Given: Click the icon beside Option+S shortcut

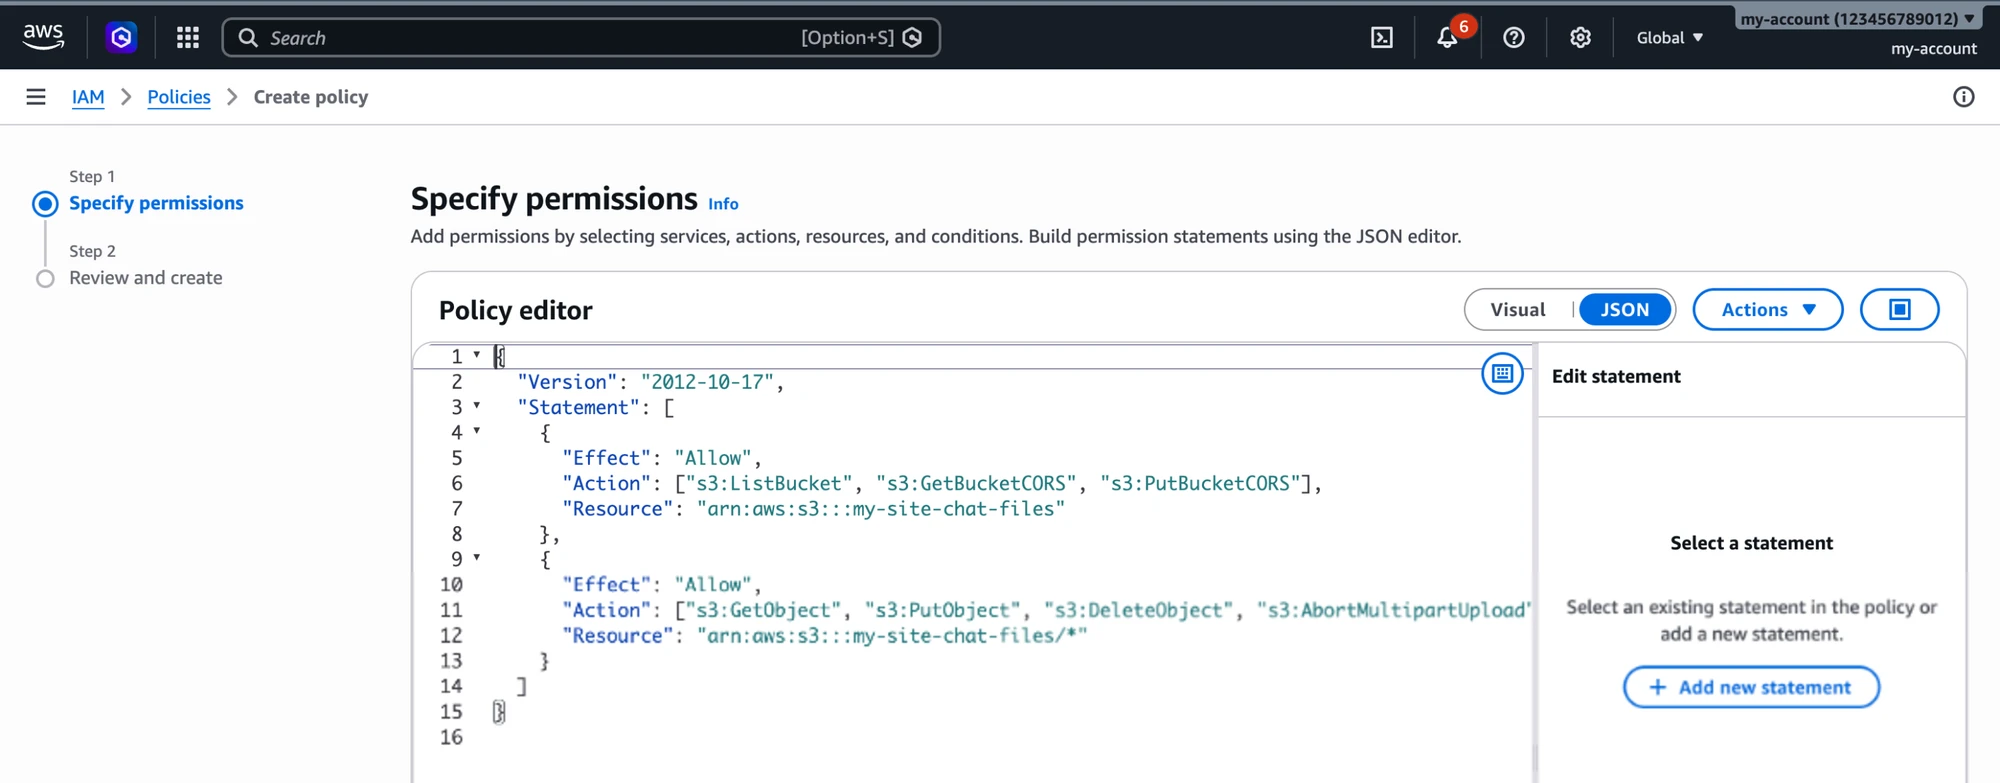Looking at the screenshot, I should click(x=912, y=37).
